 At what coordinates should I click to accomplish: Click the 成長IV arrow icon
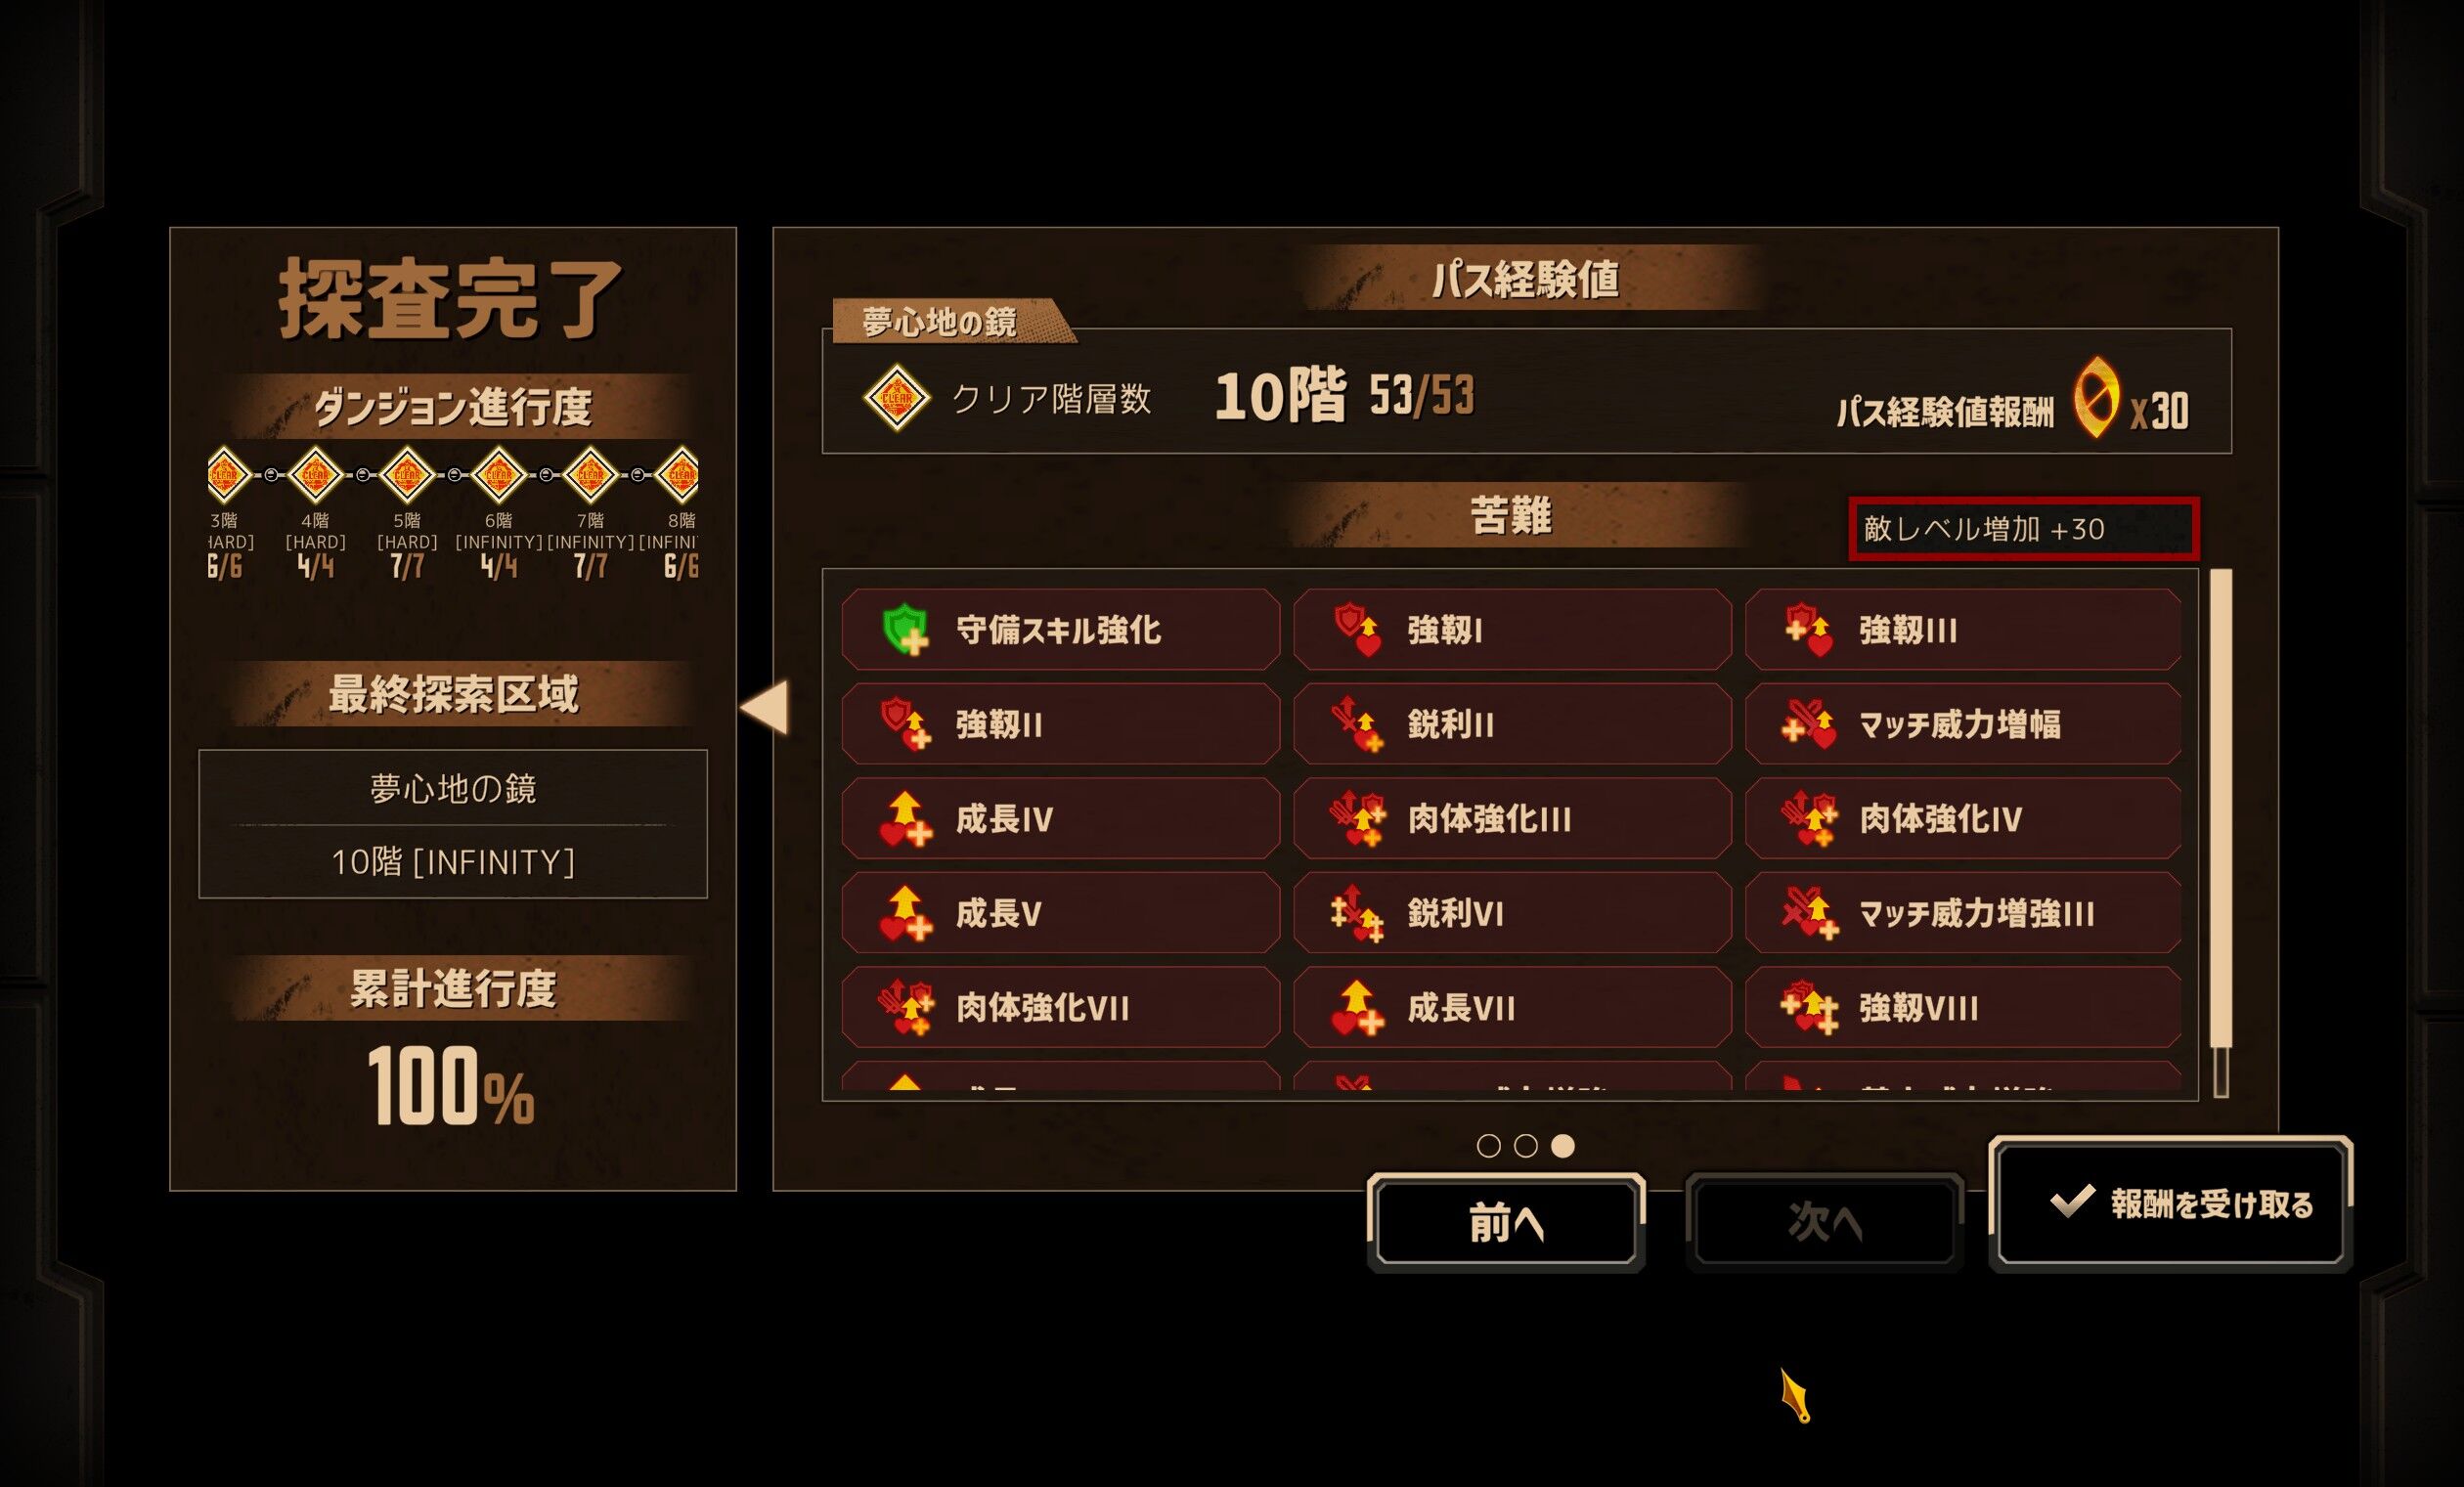point(906,819)
